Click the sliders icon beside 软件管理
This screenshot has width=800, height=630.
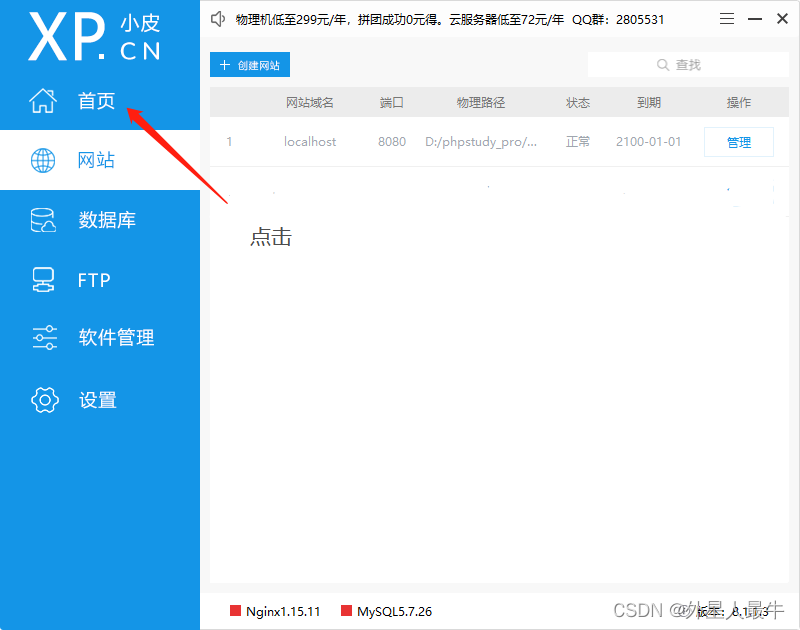pos(44,337)
